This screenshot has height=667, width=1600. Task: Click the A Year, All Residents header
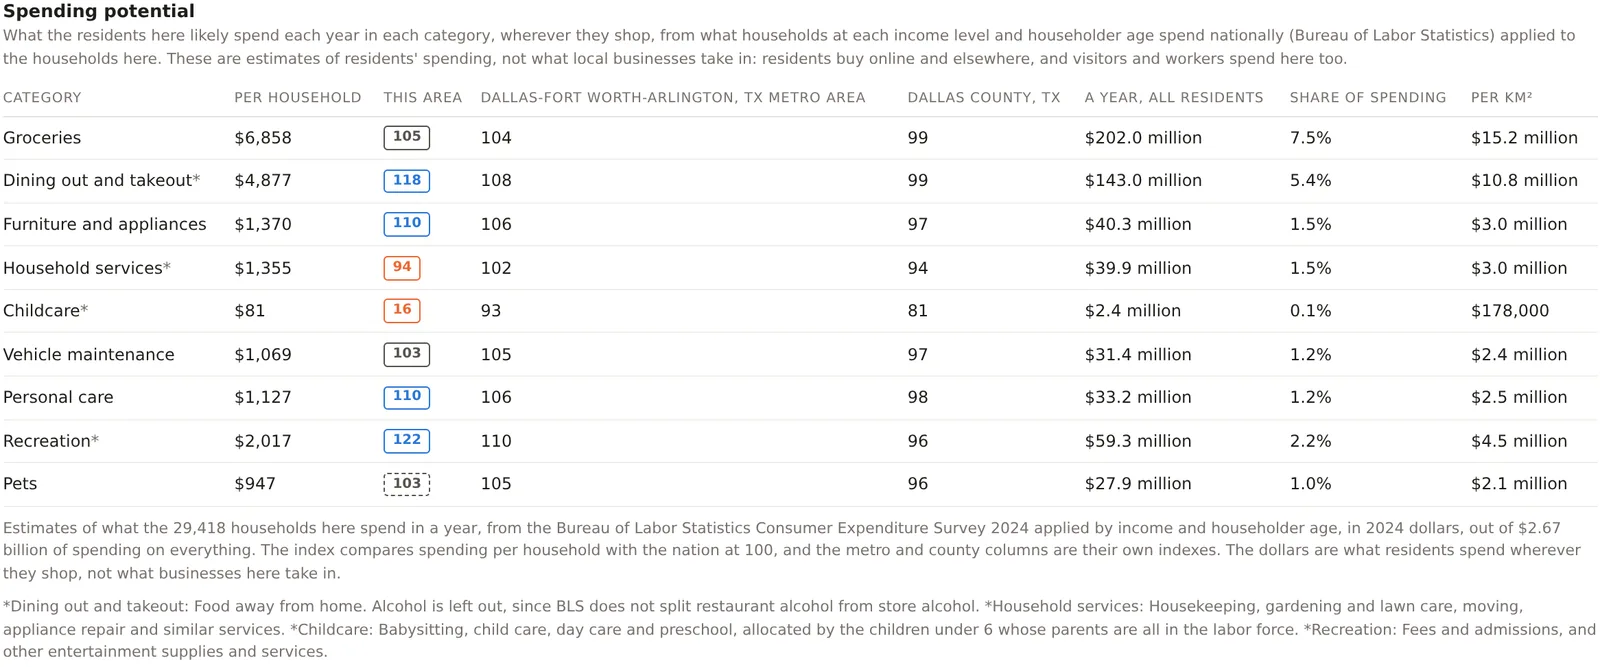click(1174, 97)
